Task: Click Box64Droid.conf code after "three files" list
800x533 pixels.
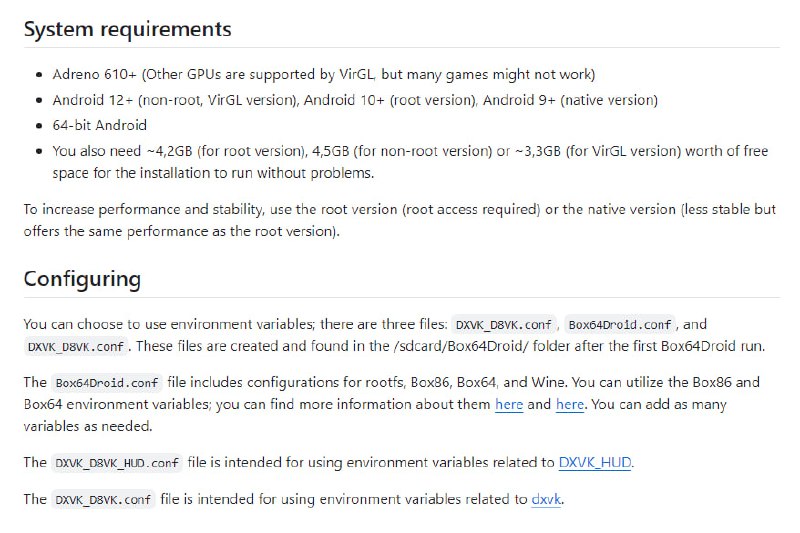Action: 620,325
